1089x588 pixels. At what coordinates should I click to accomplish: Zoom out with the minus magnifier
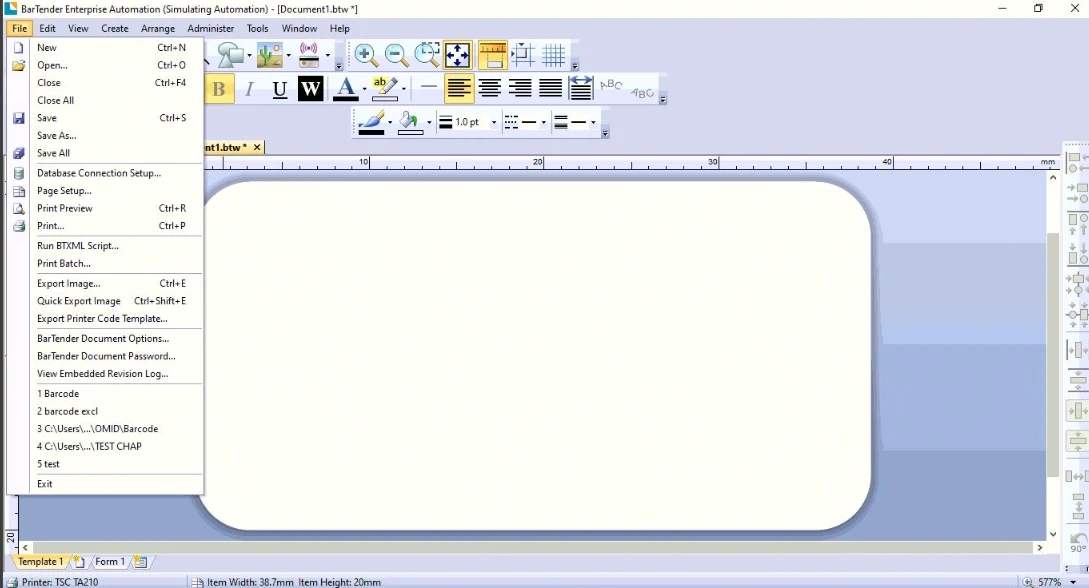click(396, 55)
